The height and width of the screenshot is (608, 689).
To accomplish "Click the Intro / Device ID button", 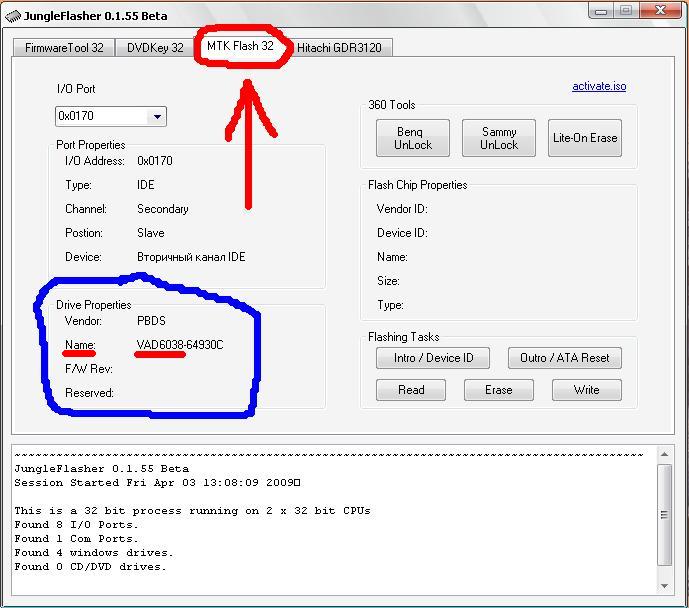I will point(433,358).
